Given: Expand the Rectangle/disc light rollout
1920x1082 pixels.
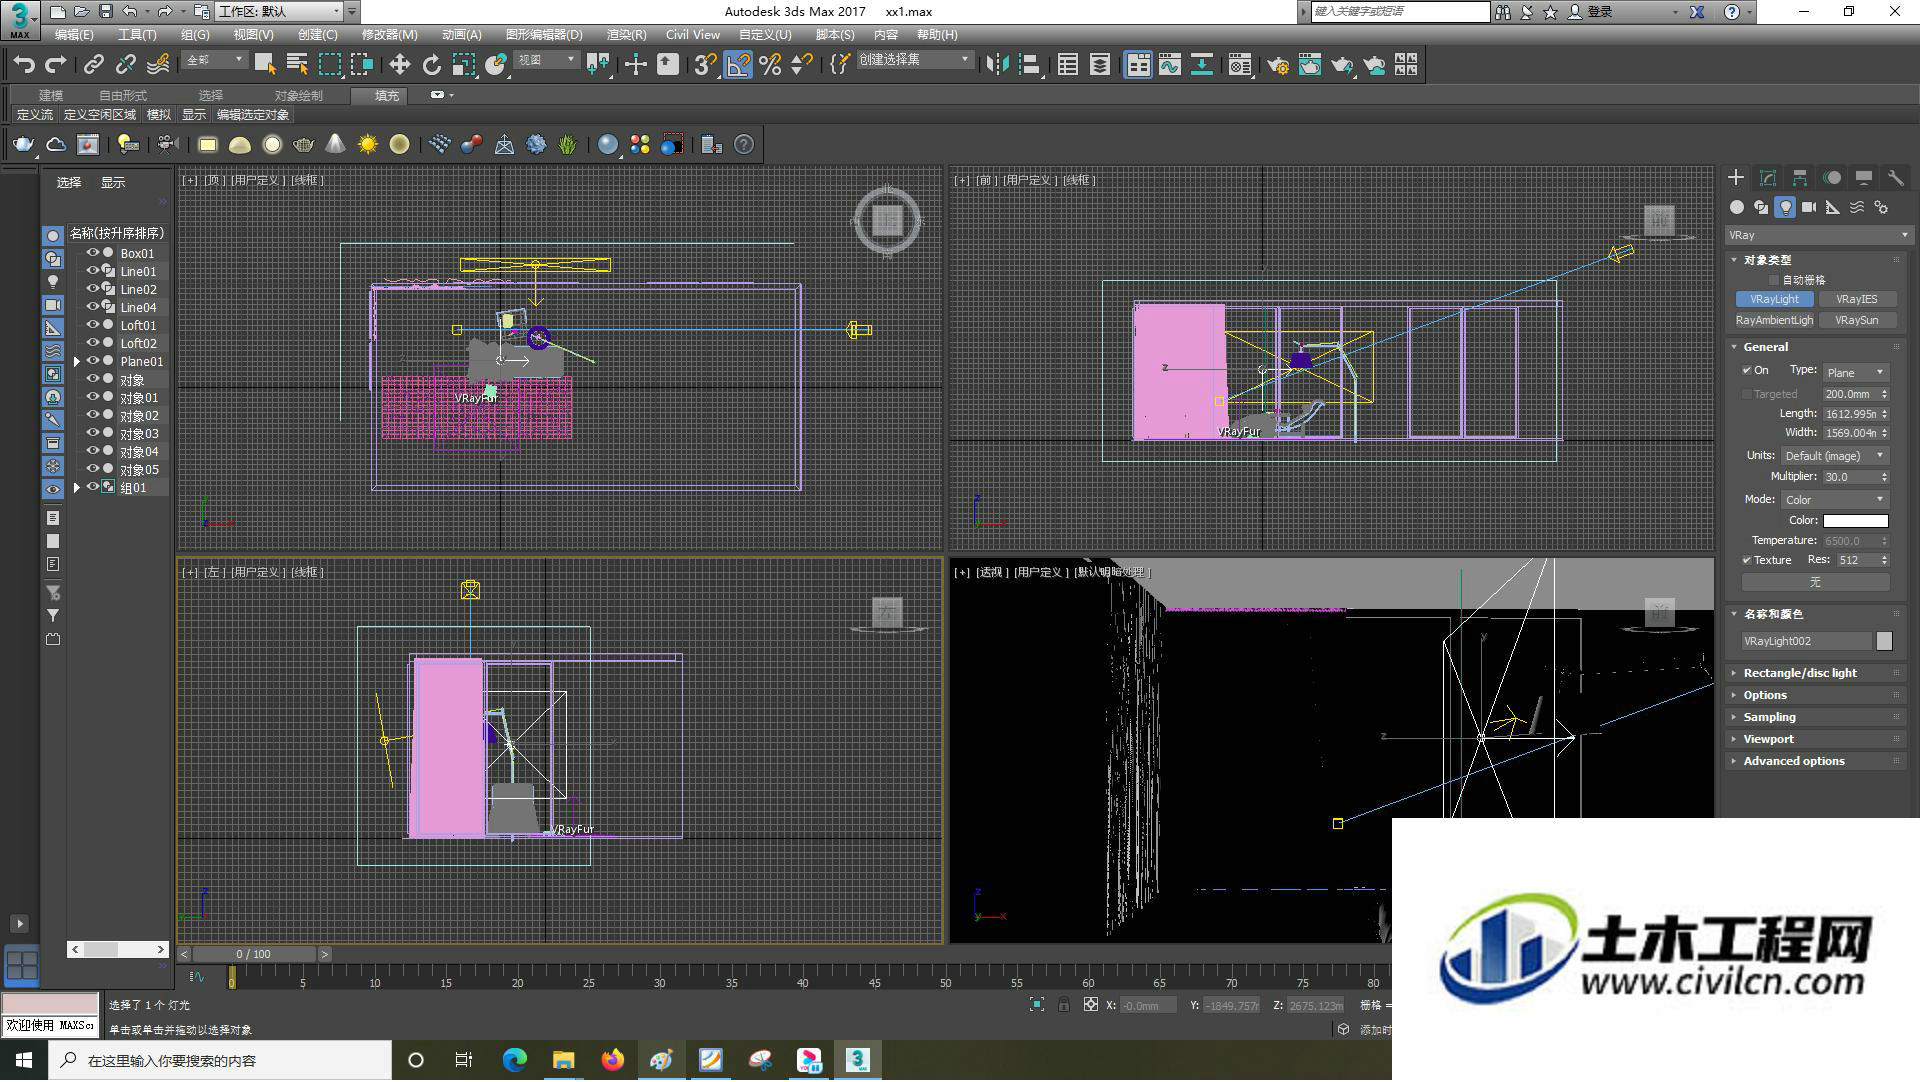Looking at the screenshot, I should pyautogui.click(x=1814, y=673).
